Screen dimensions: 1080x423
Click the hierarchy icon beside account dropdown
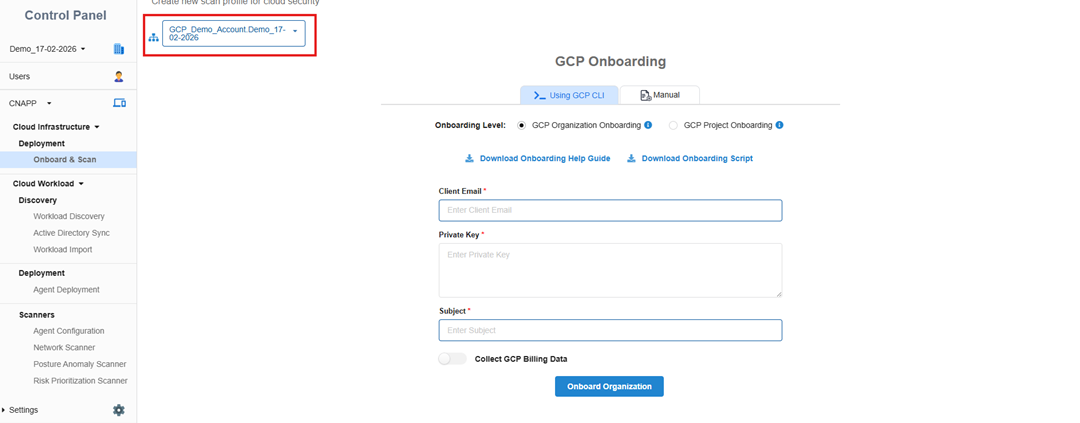(x=153, y=37)
